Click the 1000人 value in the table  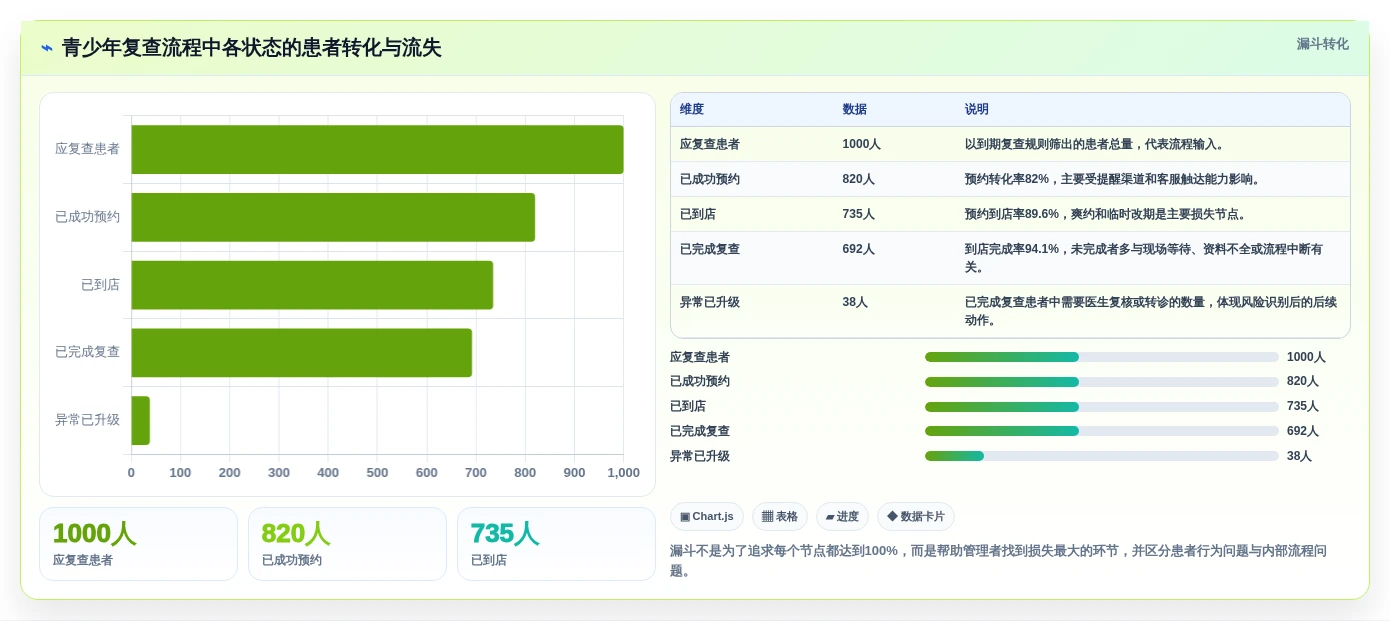pyautogui.click(x=861, y=144)
